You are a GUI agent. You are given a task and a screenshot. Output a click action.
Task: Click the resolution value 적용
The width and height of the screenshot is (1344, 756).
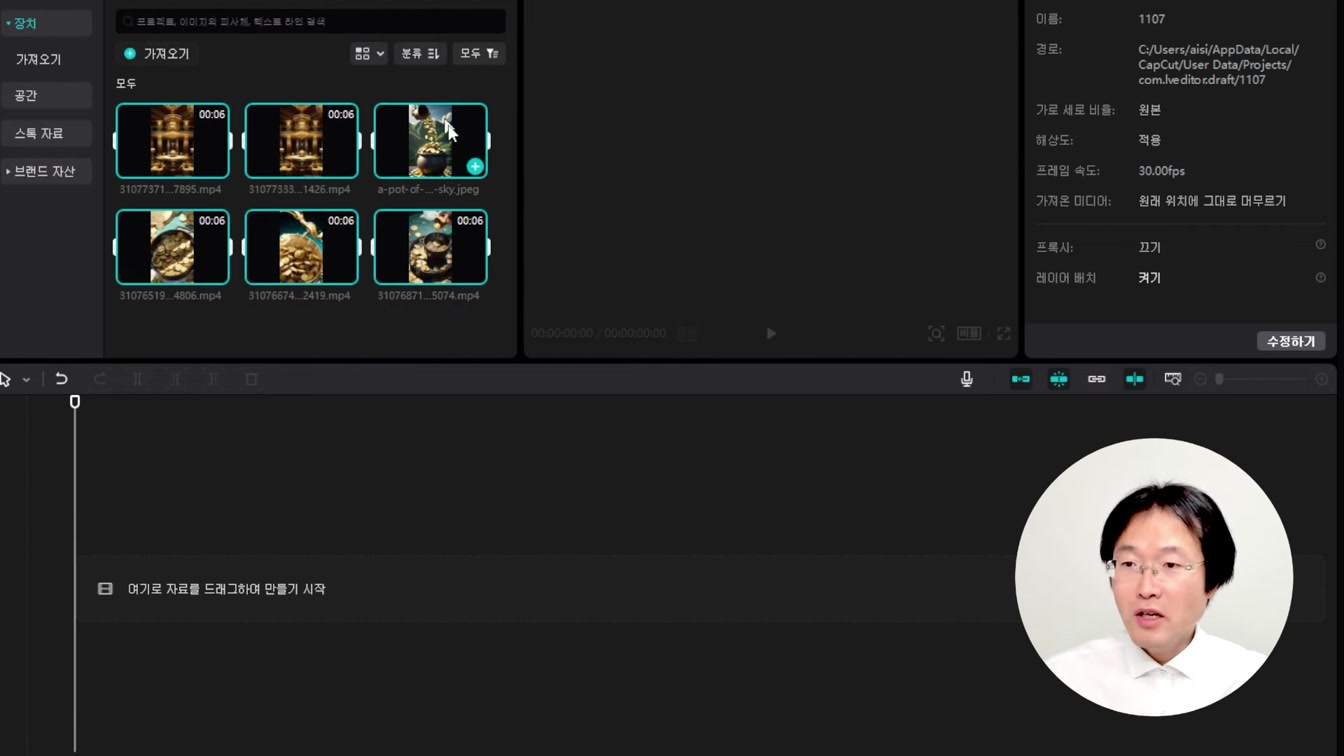tap(1149, 141)
